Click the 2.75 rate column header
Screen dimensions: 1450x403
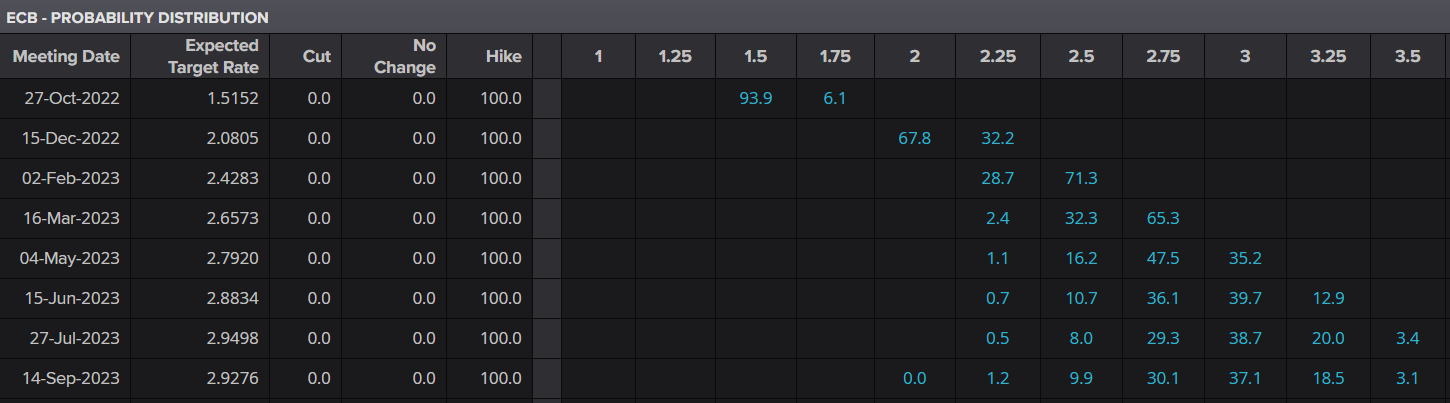point(1163,57)
